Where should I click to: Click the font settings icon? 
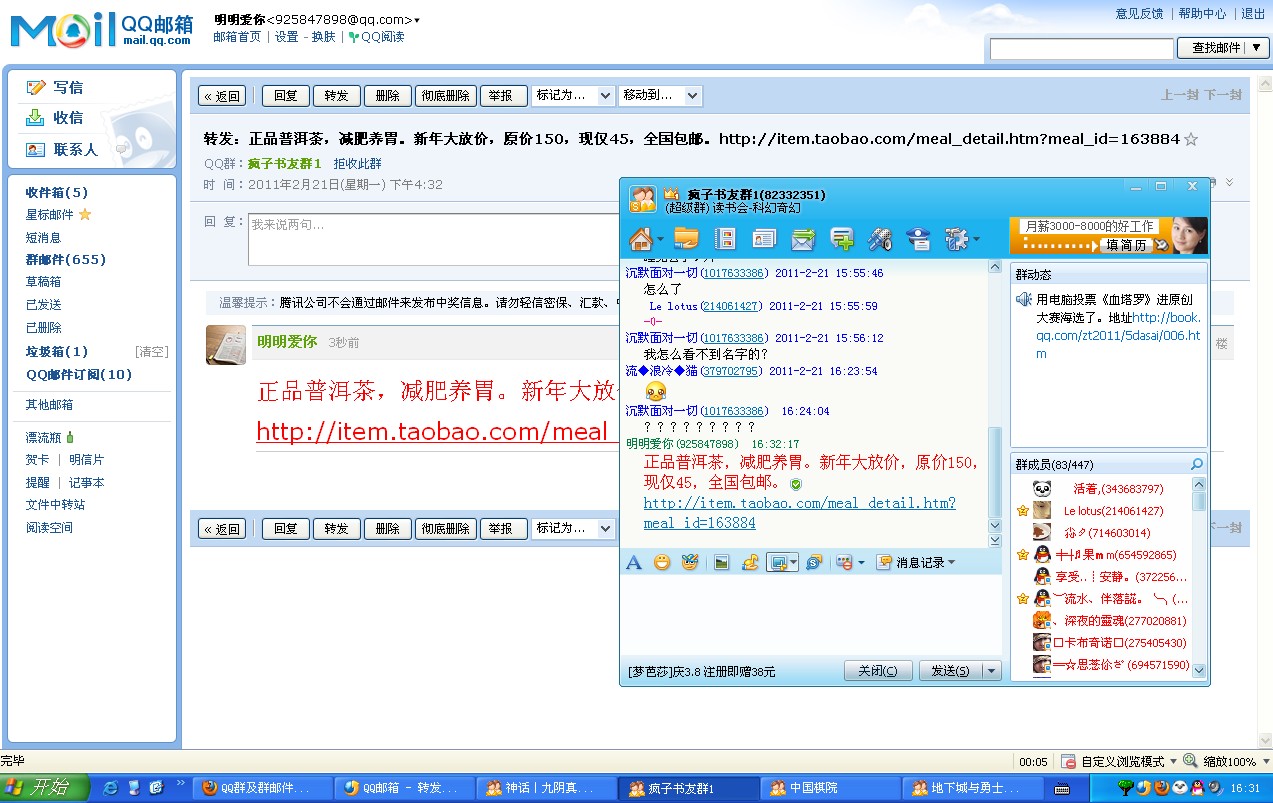(x=634, y=562)
